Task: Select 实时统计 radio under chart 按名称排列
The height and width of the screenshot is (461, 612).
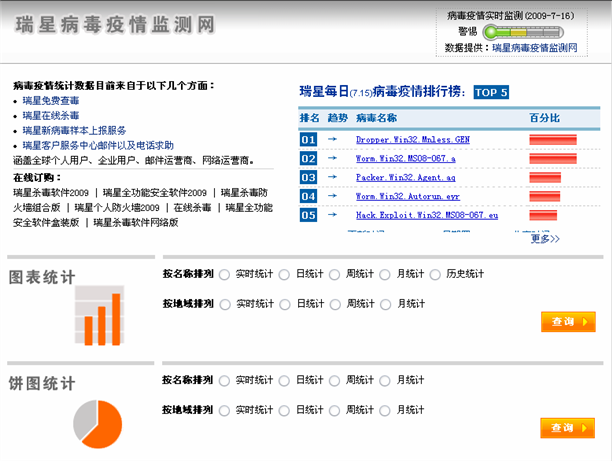Action: tap(224, 274)
